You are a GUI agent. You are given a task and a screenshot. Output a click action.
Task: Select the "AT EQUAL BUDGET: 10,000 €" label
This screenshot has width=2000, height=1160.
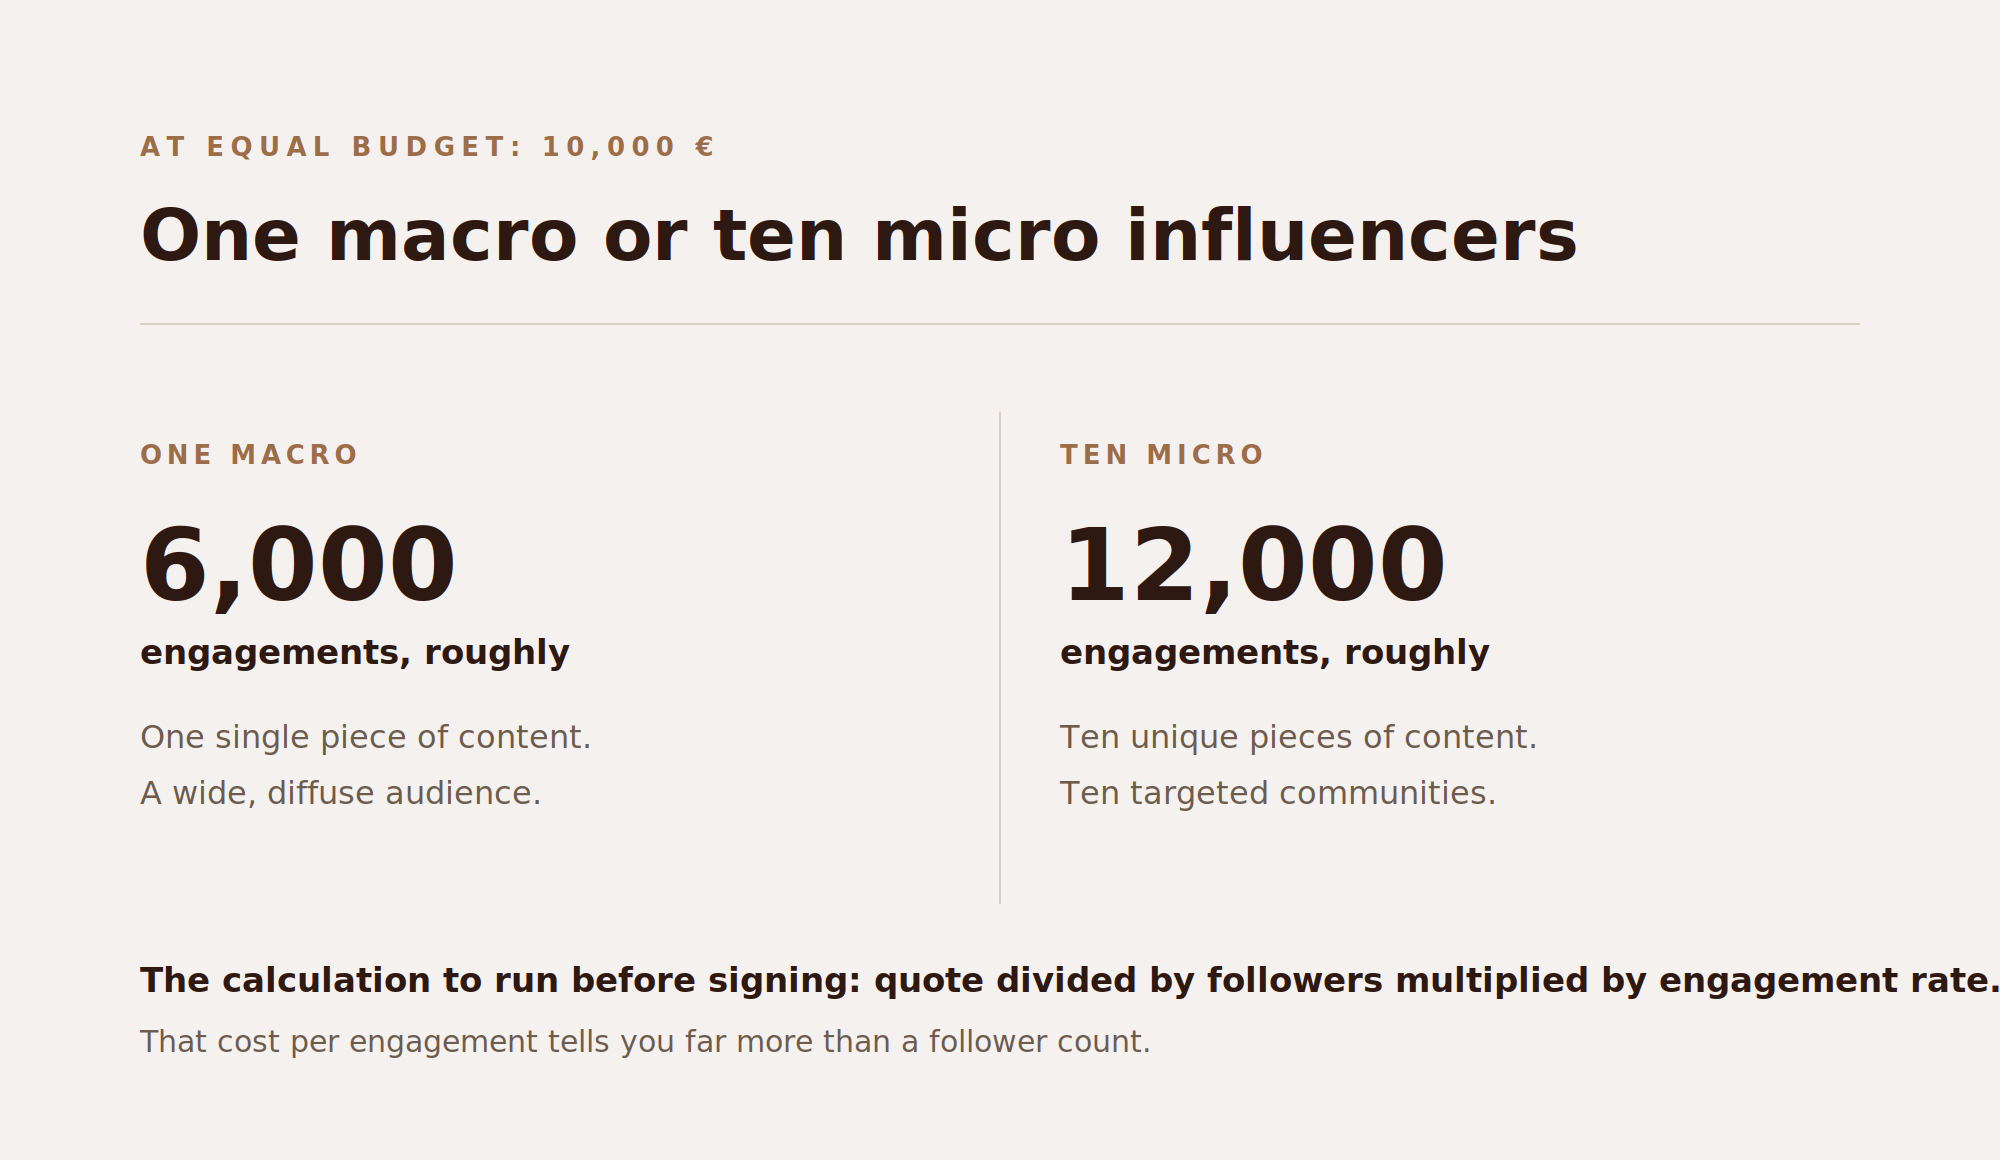[x=428, y=147]
